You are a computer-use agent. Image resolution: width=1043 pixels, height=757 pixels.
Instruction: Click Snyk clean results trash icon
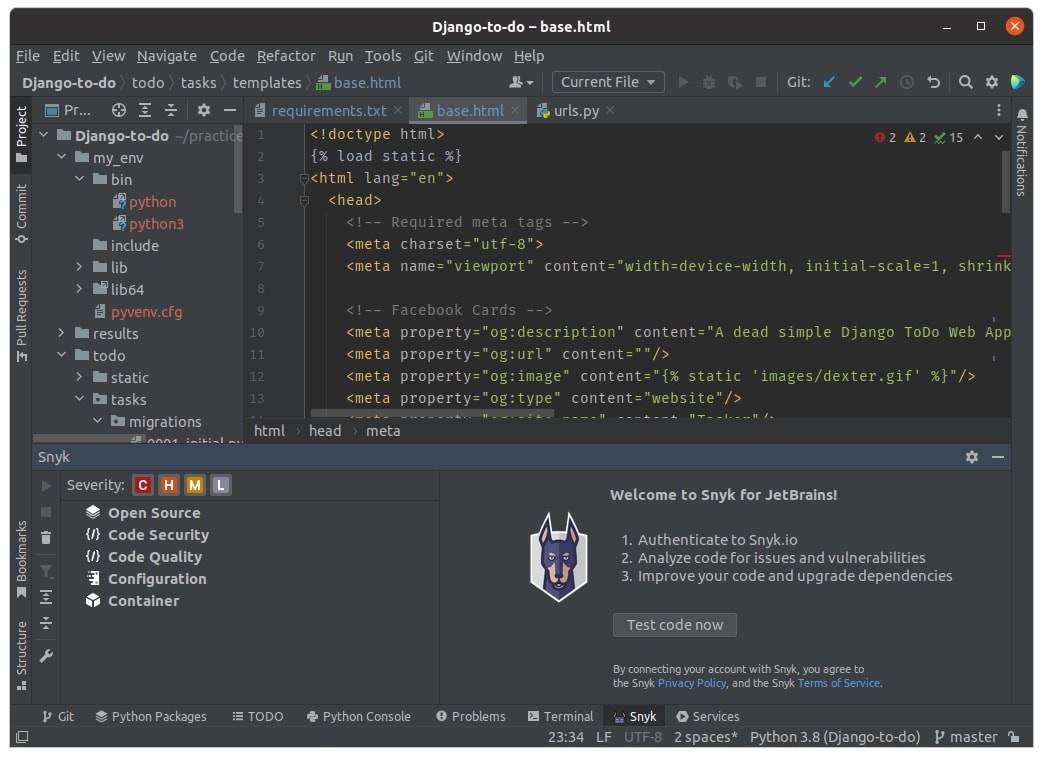point(46,537)
